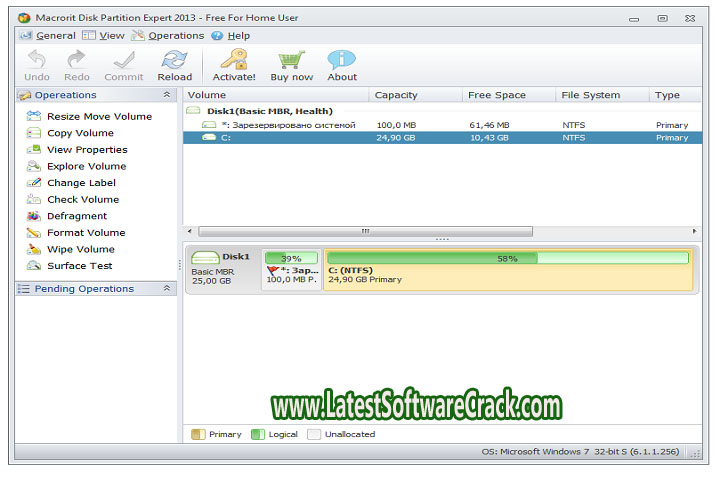
Task: Click the 100,0 MB reserved partition block
Action: pyautogui.click(x=292, y=270)
